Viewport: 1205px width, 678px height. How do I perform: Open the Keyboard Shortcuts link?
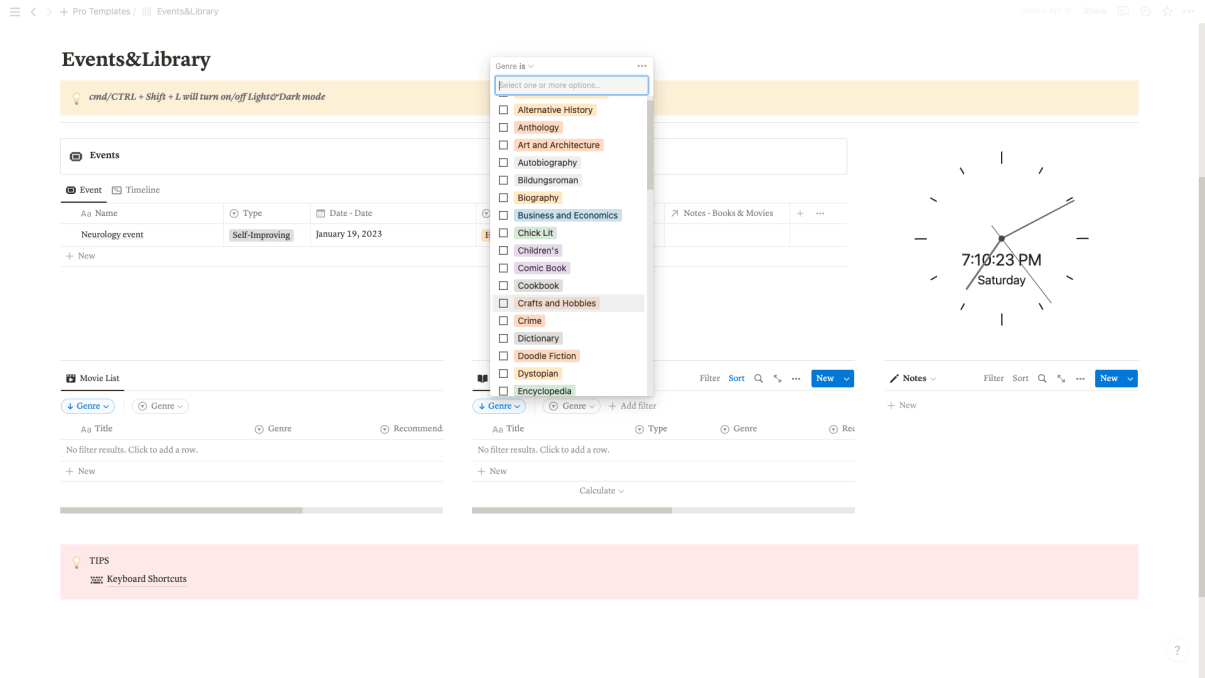146,579
